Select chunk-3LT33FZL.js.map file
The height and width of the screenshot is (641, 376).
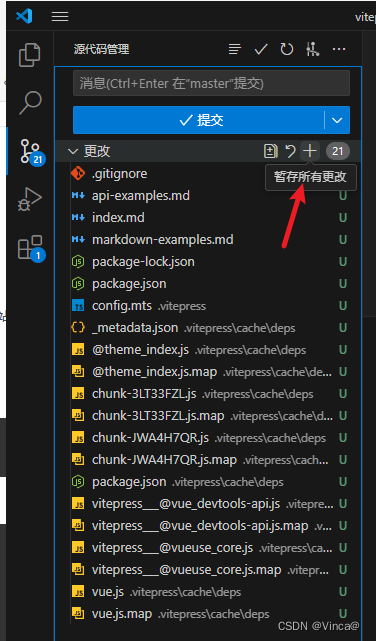208,416
